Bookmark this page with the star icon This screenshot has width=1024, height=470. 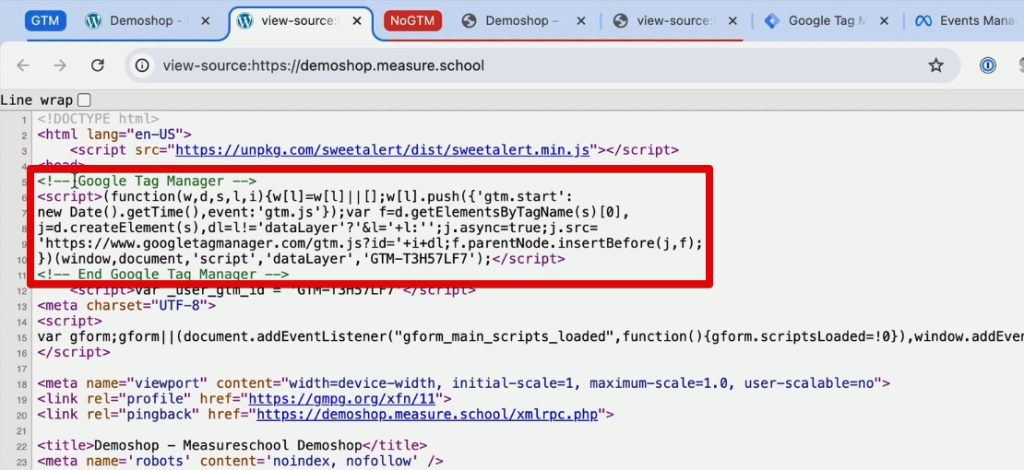tap(936, 65)
